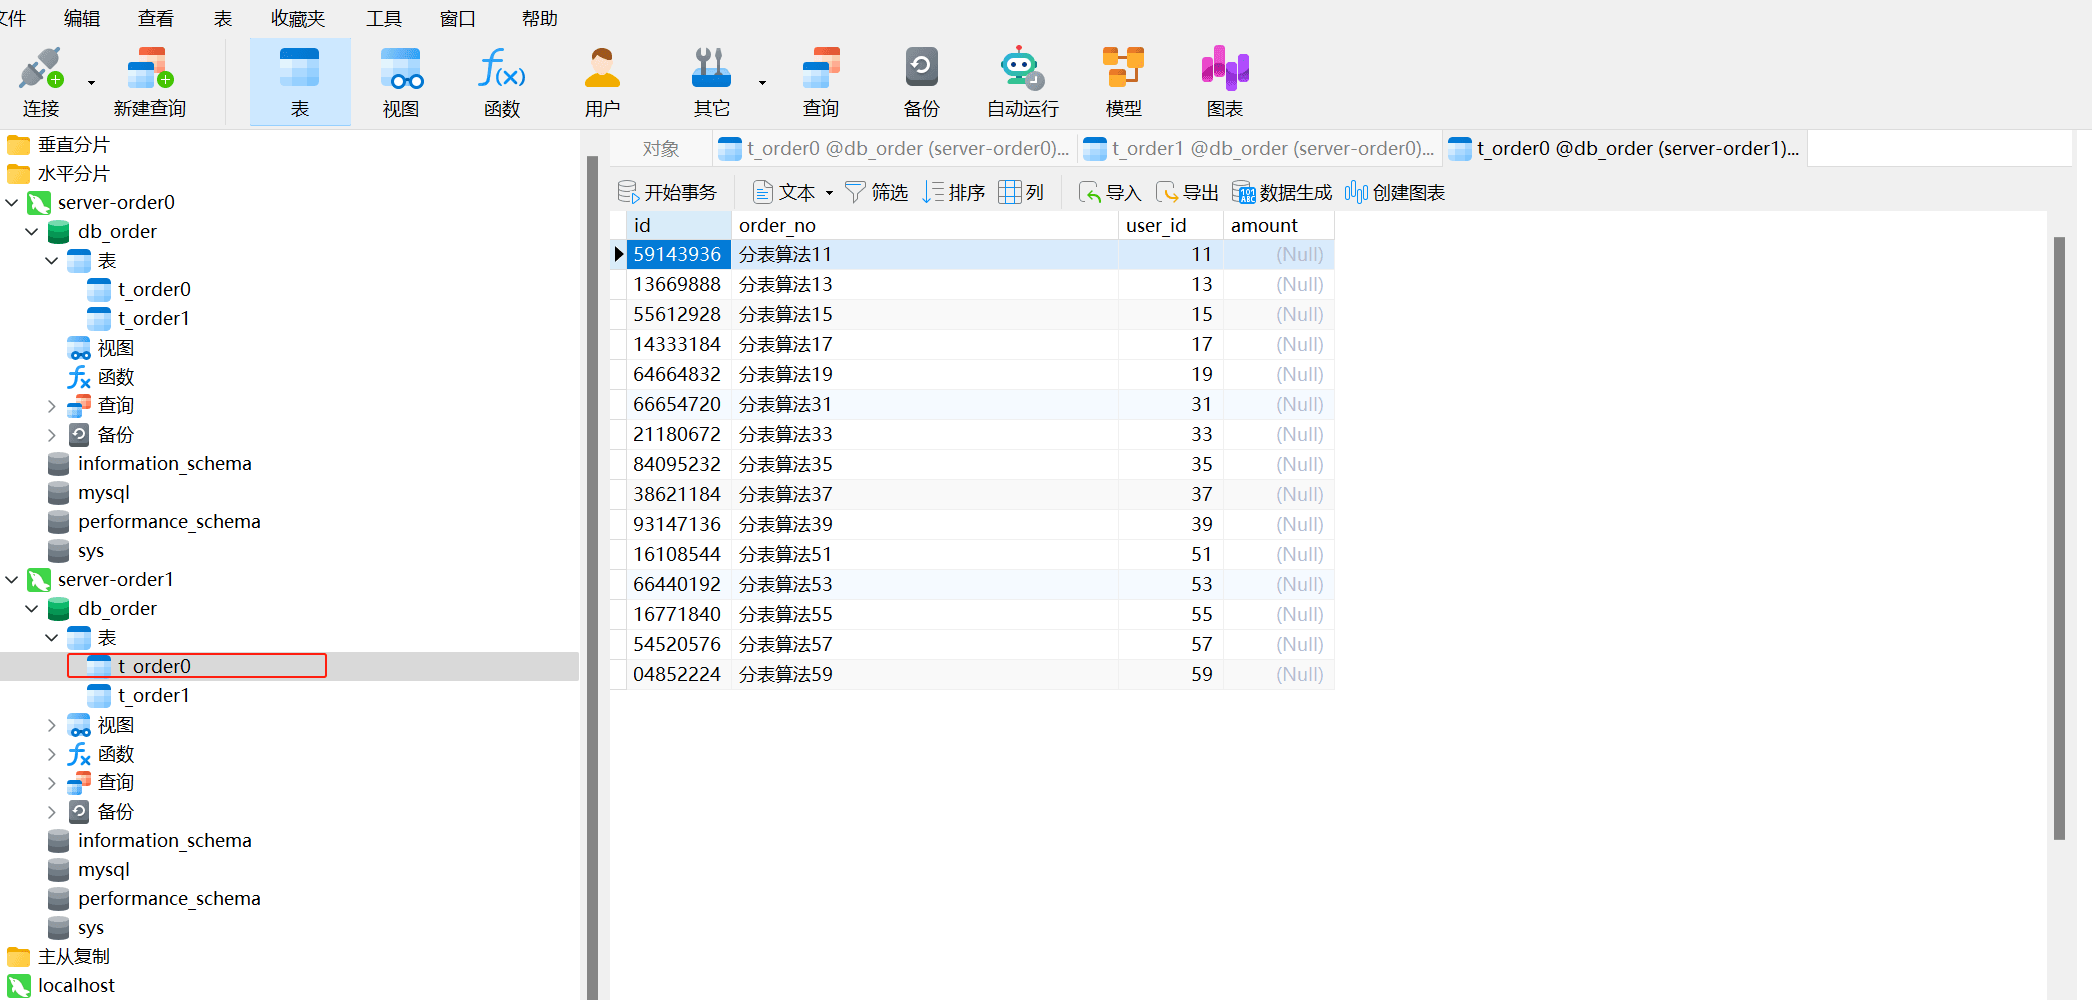Collapse db_order under server-order1
The width and height of the screenshot is (2092, 1000).
[x=32, y=609]
